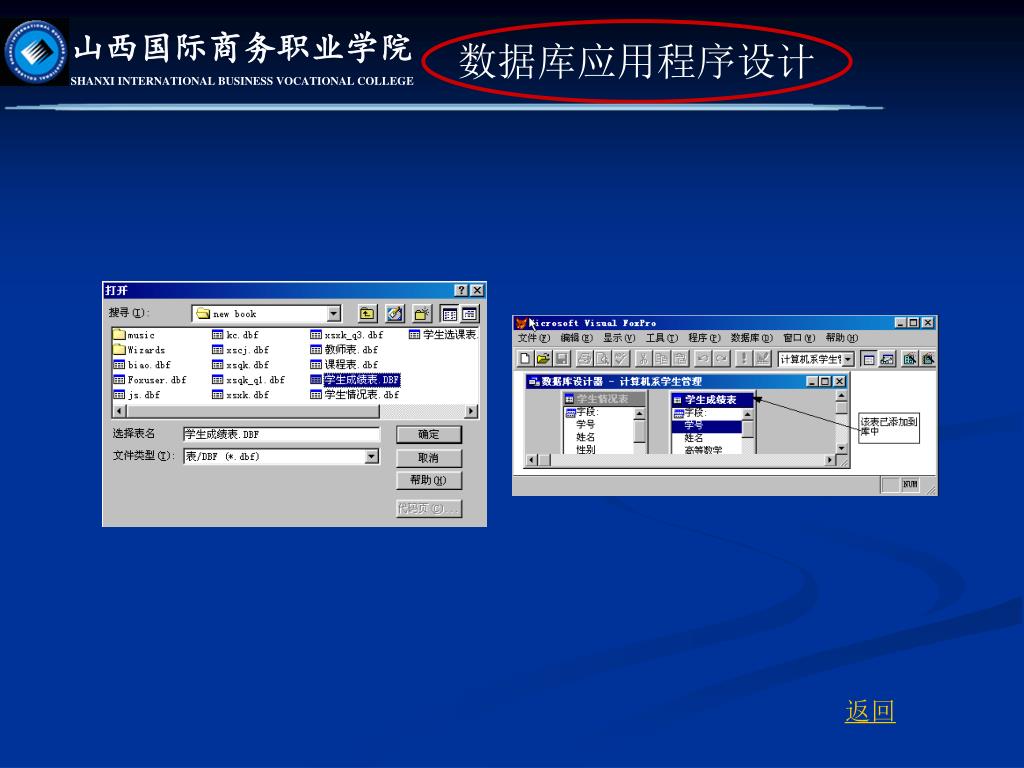Viewport: 1024px width, 768px height.
Task: Click the Paste icon in FoxPro toolbar
Action: point(680,359)
